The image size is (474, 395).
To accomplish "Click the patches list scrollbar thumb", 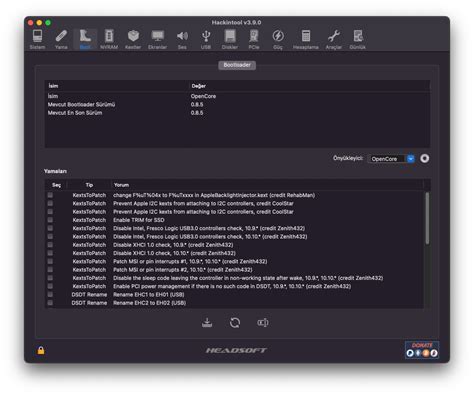I will (427, 218).
